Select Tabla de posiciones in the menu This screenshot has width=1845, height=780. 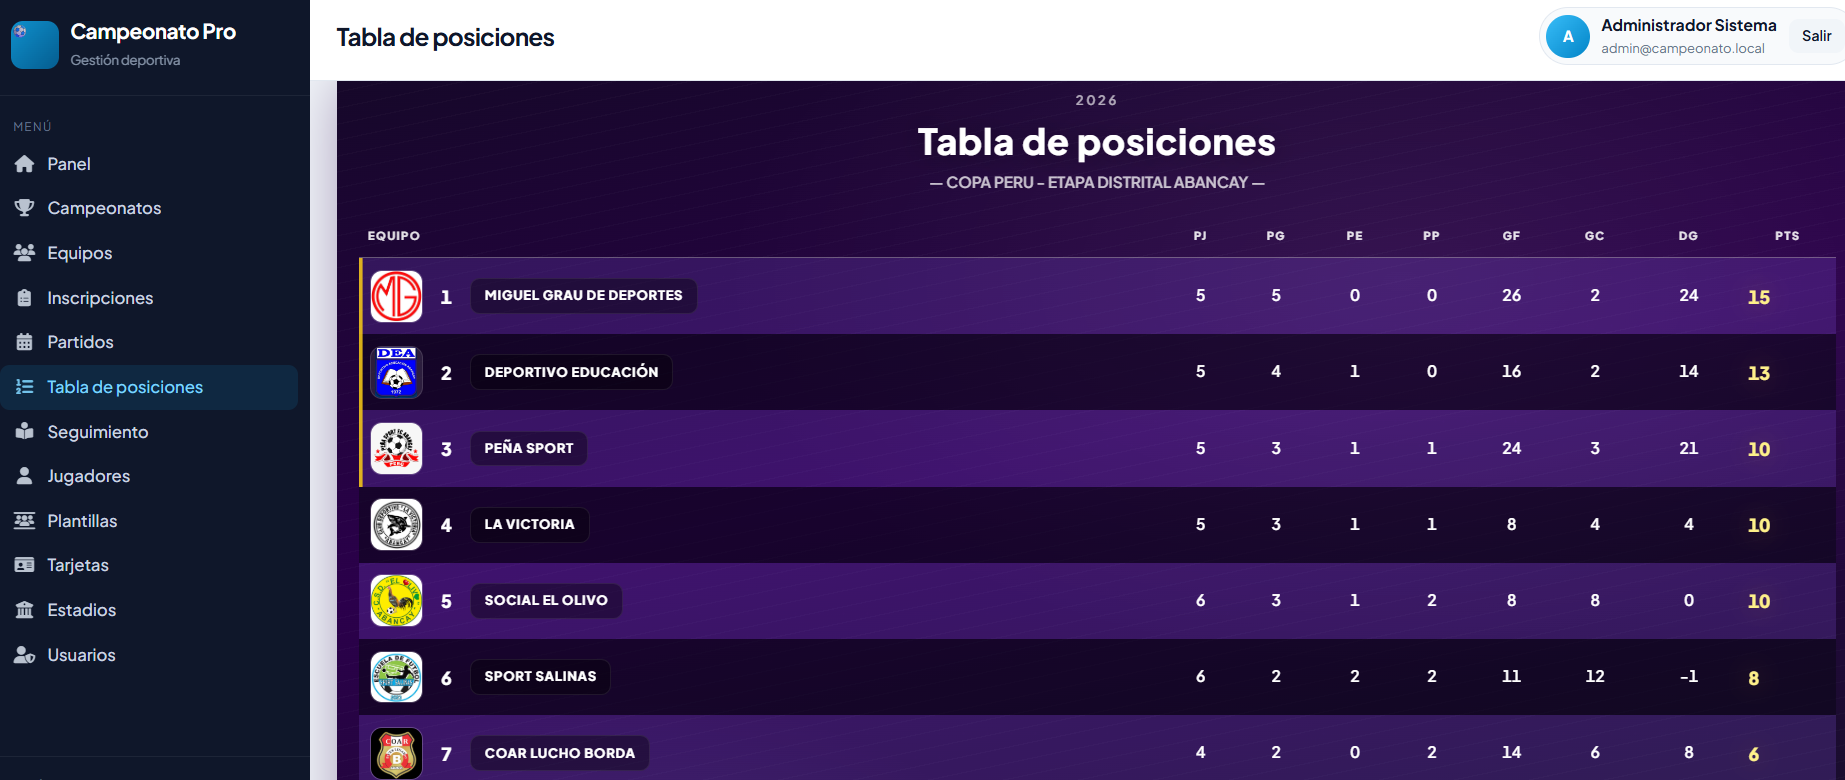click(x=124, y=386)
